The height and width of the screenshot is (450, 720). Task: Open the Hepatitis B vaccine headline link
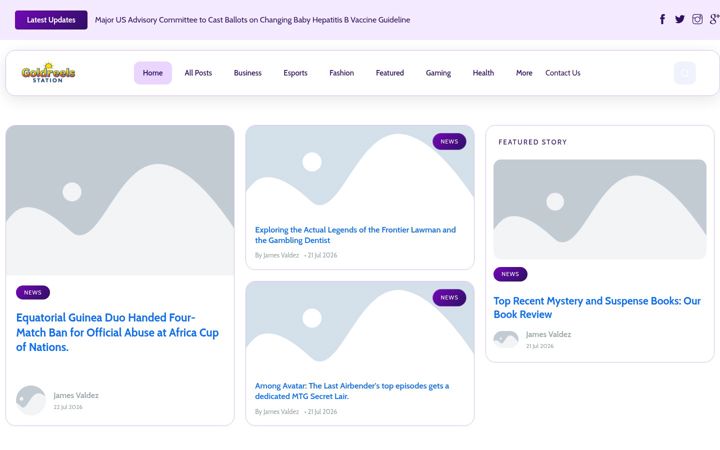[x=252, y=20]
